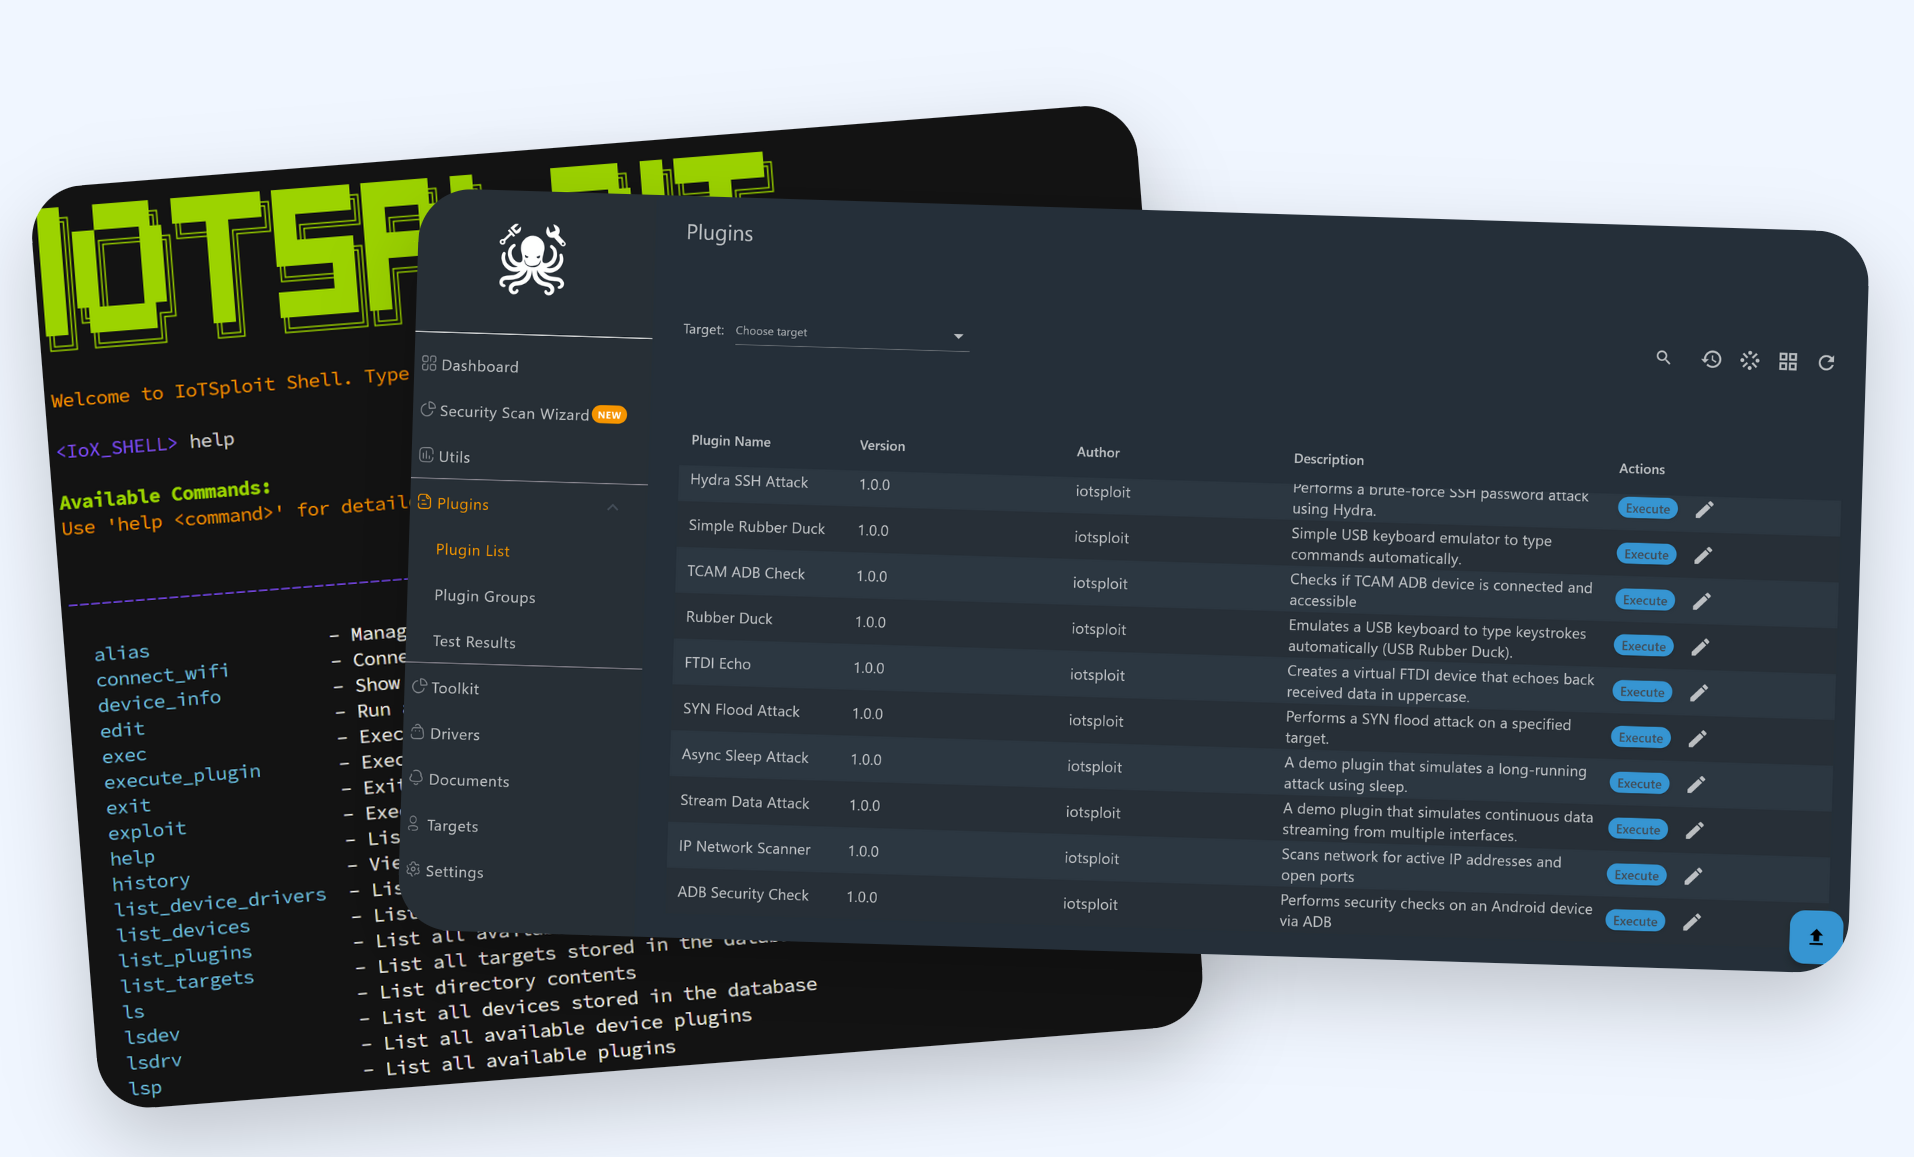Click 'lsdrv' command in the terminal window

click(155, 1061)
